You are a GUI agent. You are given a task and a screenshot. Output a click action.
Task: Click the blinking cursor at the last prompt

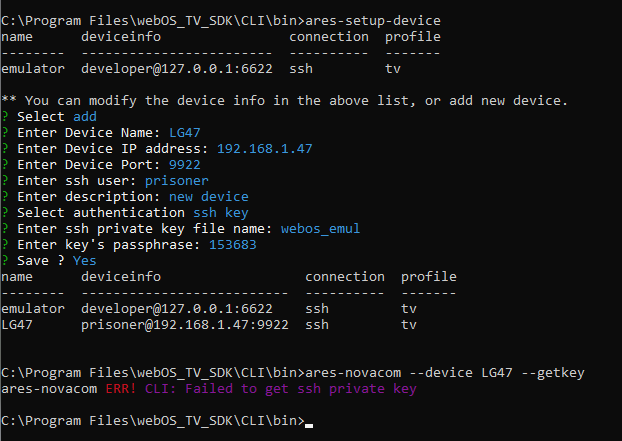click(309, 421)
